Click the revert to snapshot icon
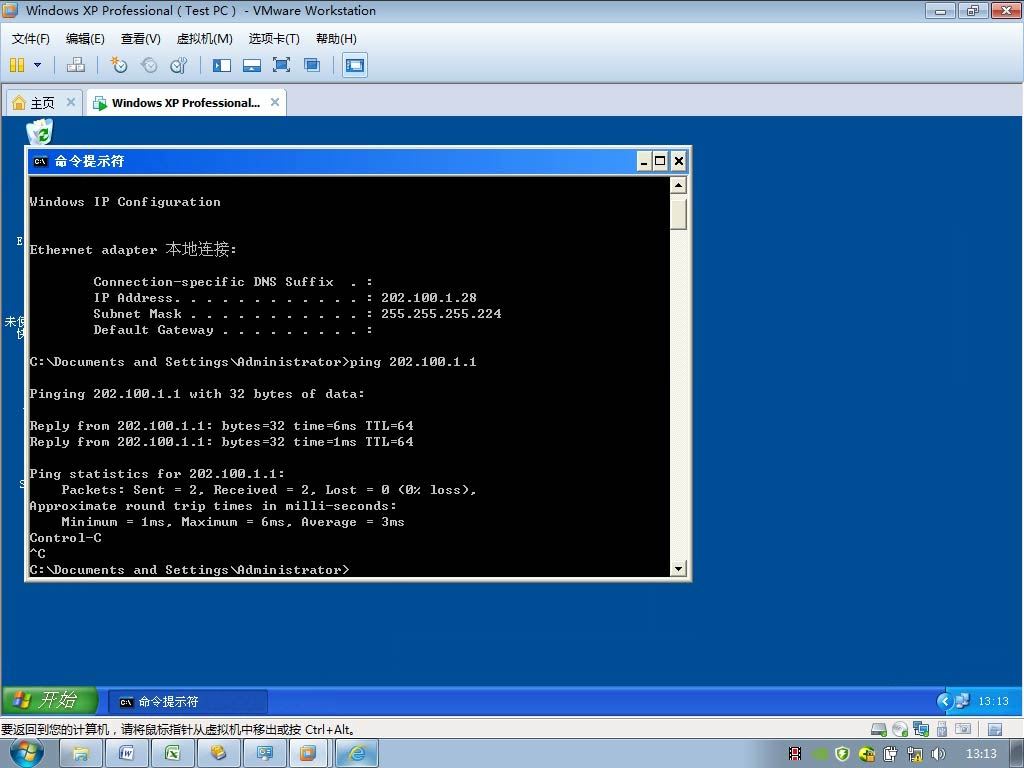 [149, 65]
